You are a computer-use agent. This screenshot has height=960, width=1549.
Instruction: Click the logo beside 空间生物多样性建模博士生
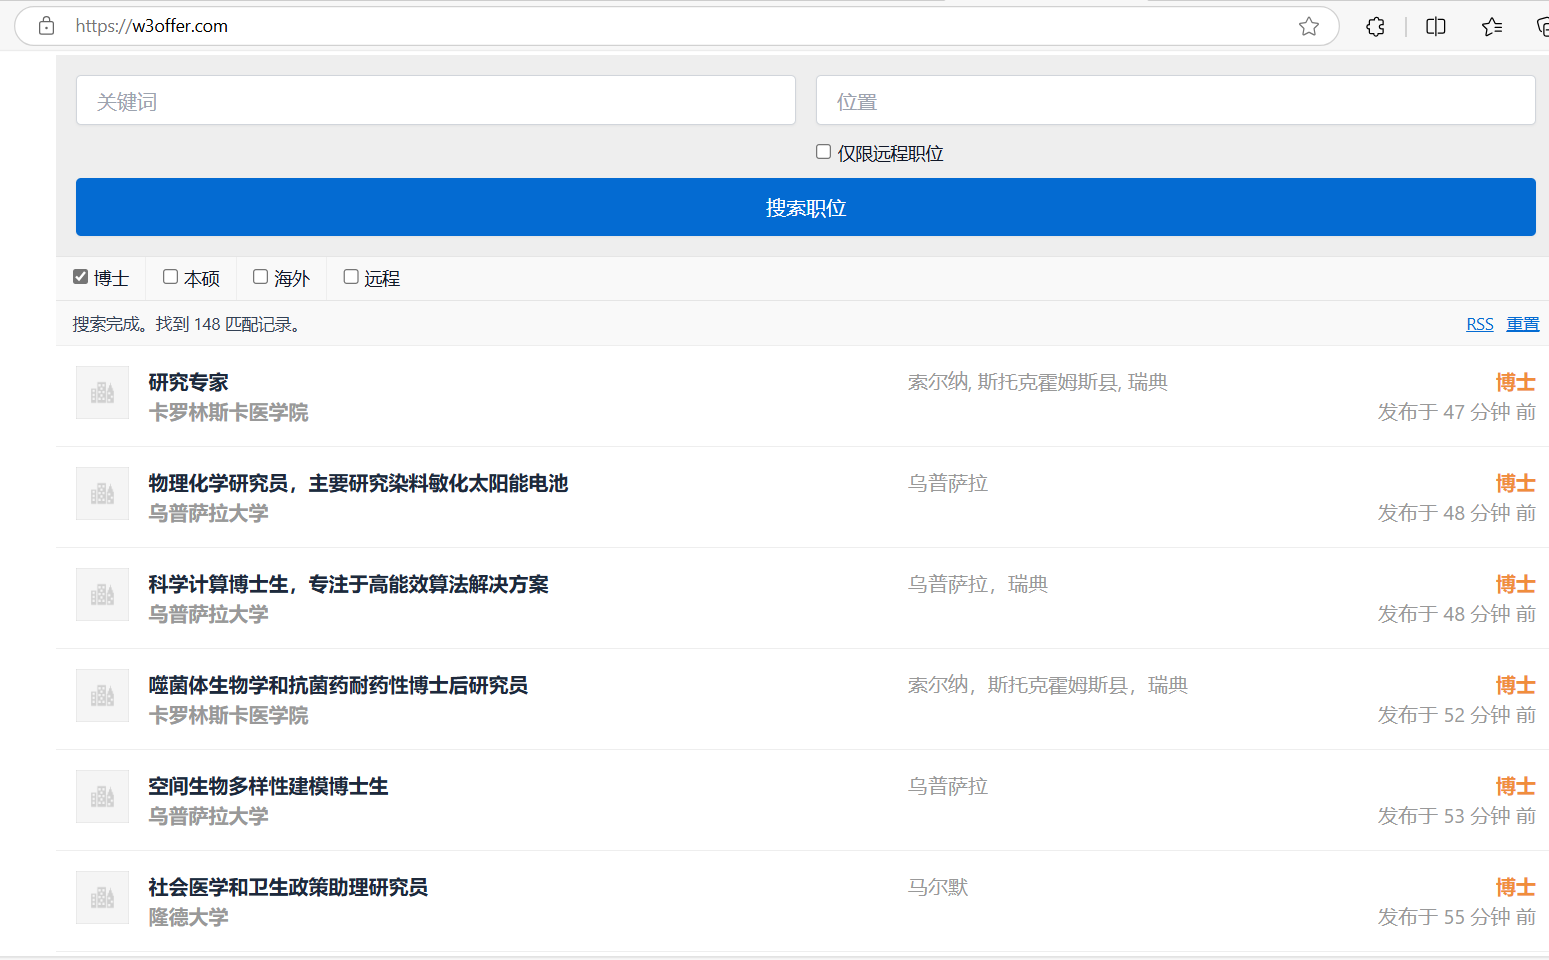[102, 796]
